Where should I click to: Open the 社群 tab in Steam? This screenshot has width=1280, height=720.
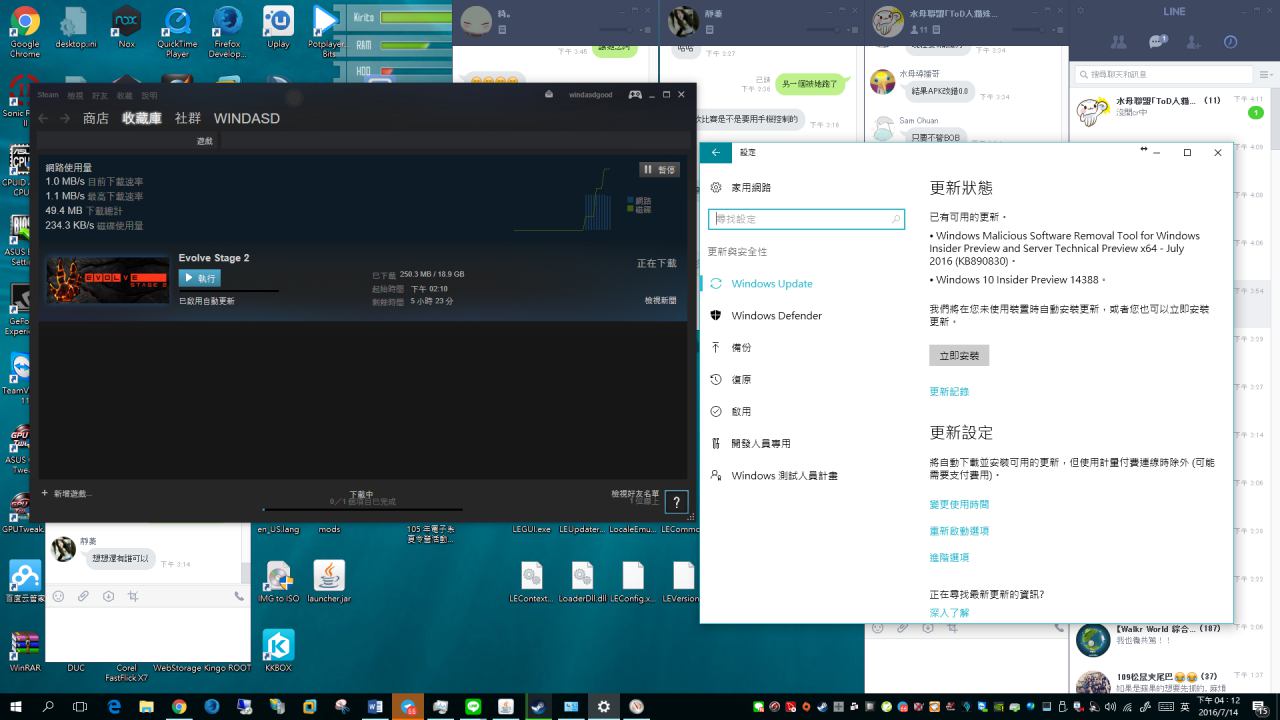click(x=188, y=118)
